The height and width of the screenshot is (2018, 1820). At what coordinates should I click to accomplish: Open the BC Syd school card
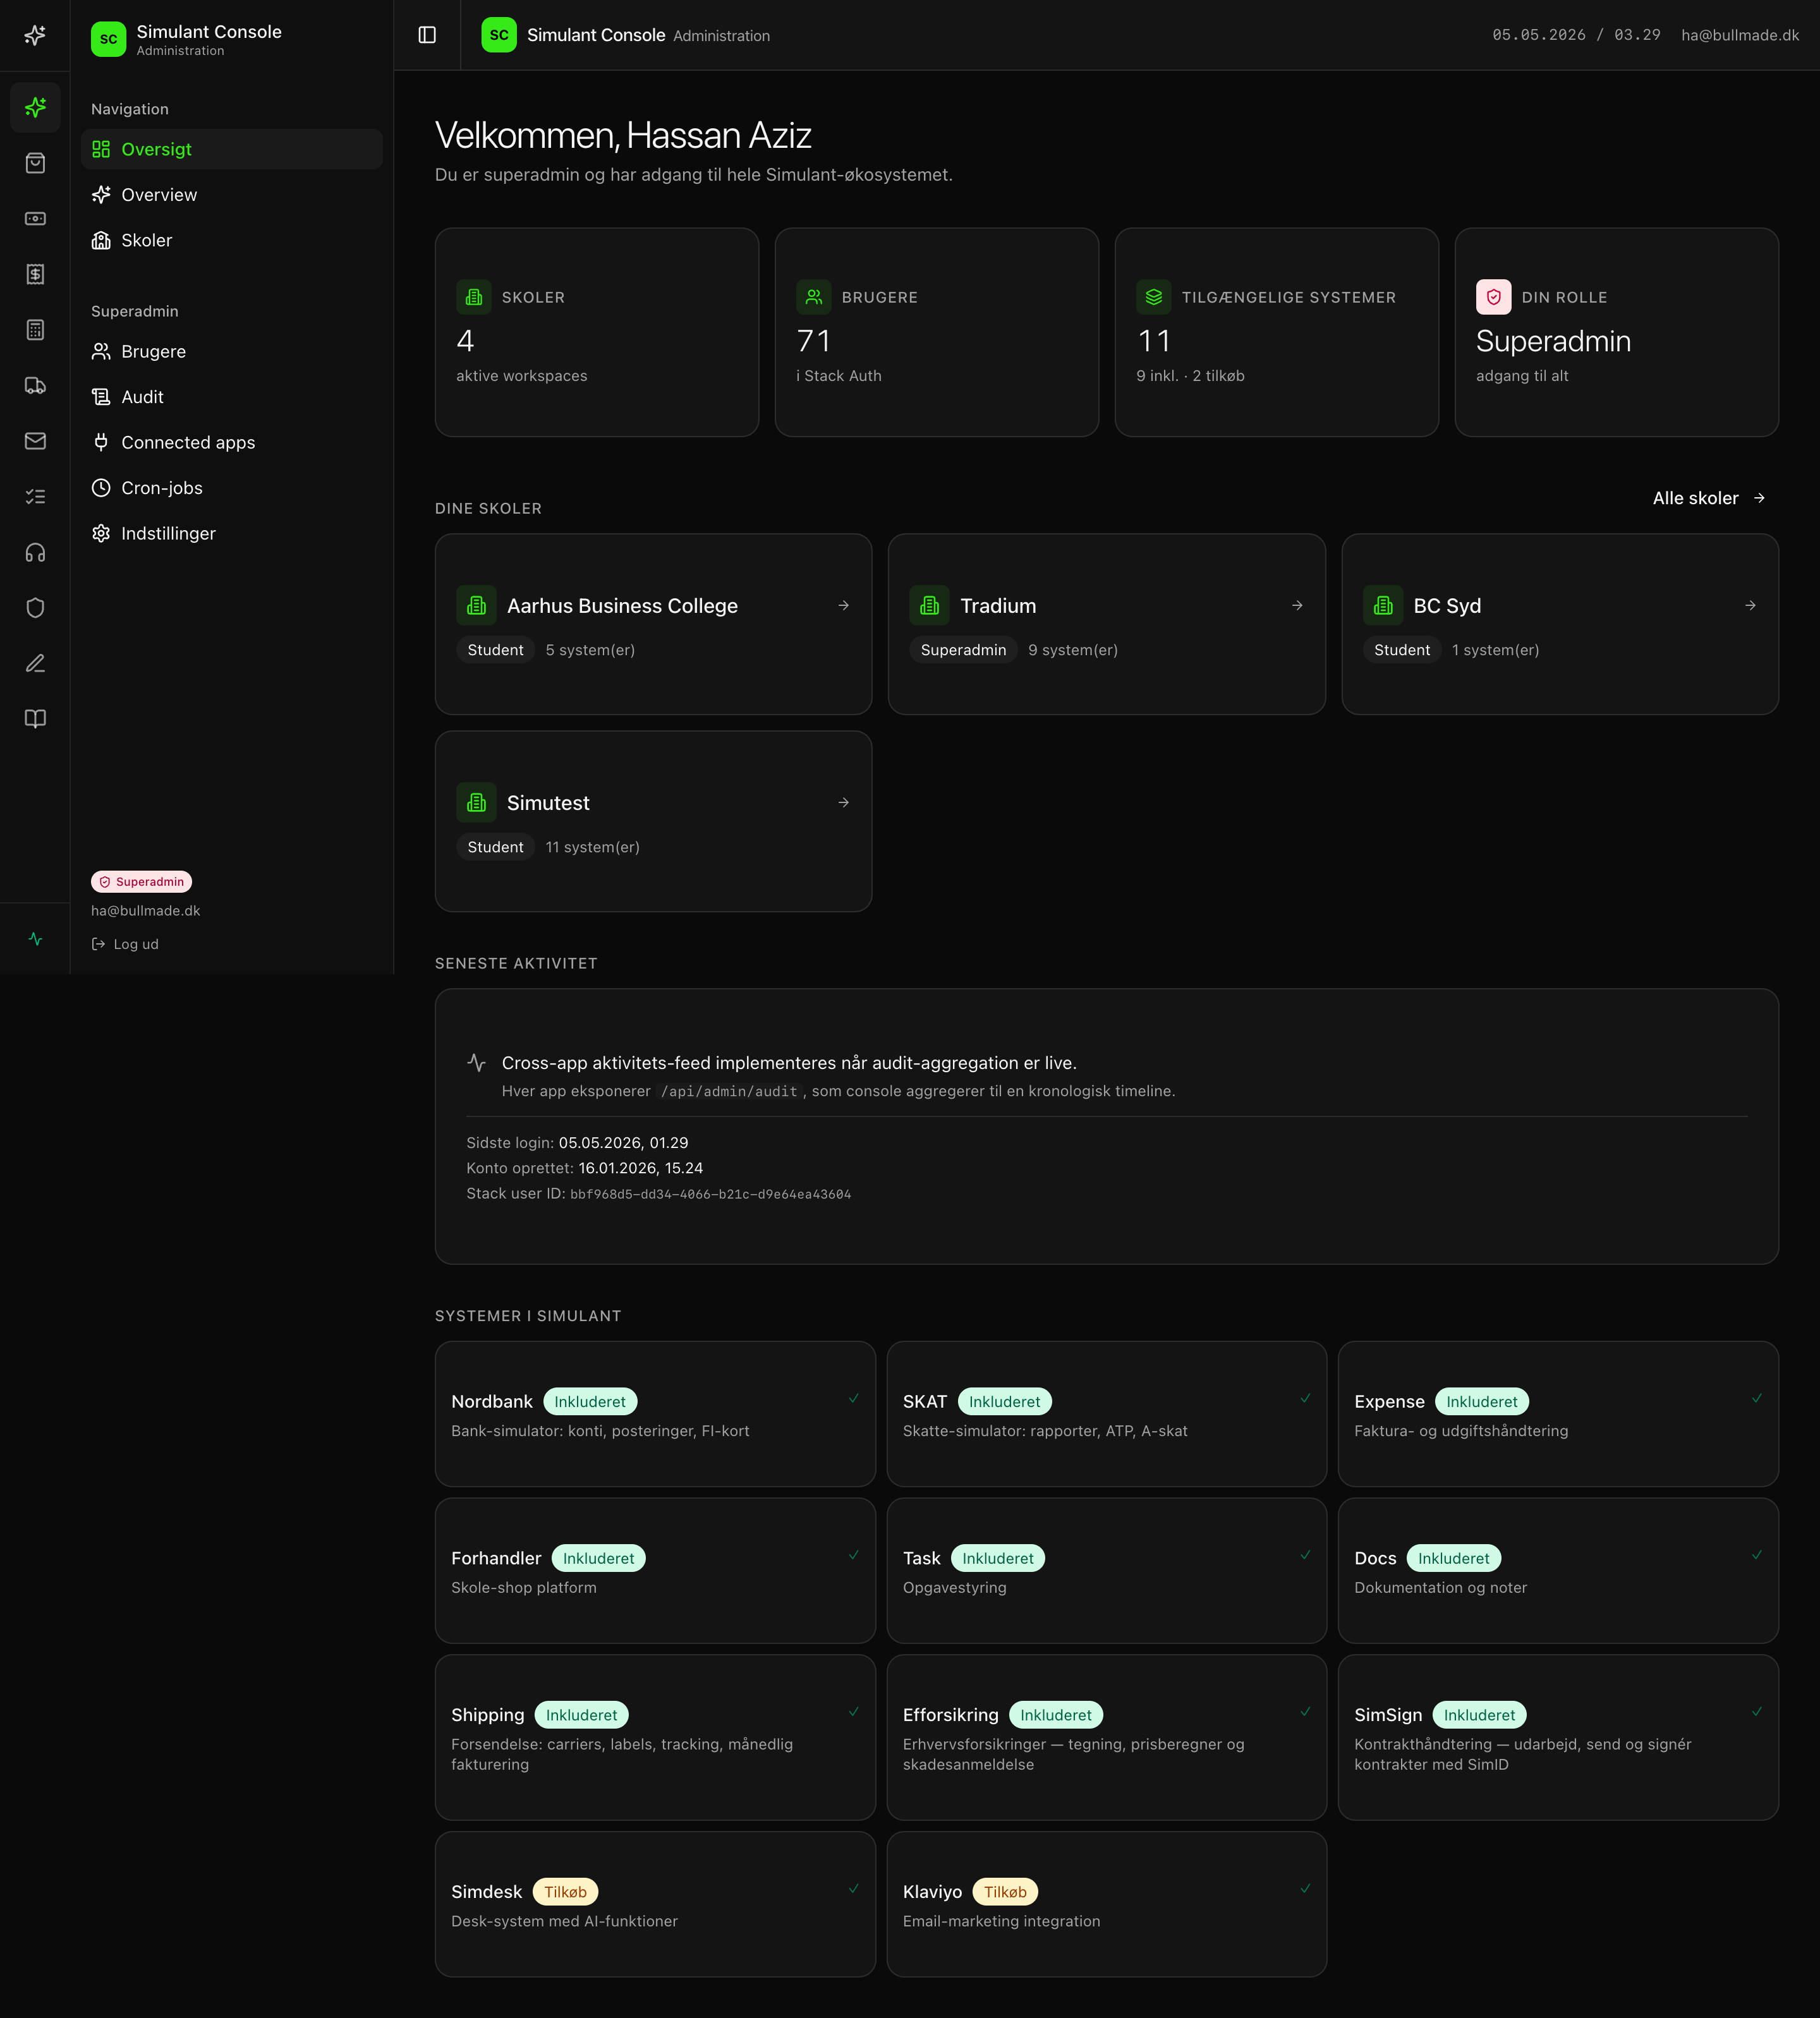tap(1560, 624)
